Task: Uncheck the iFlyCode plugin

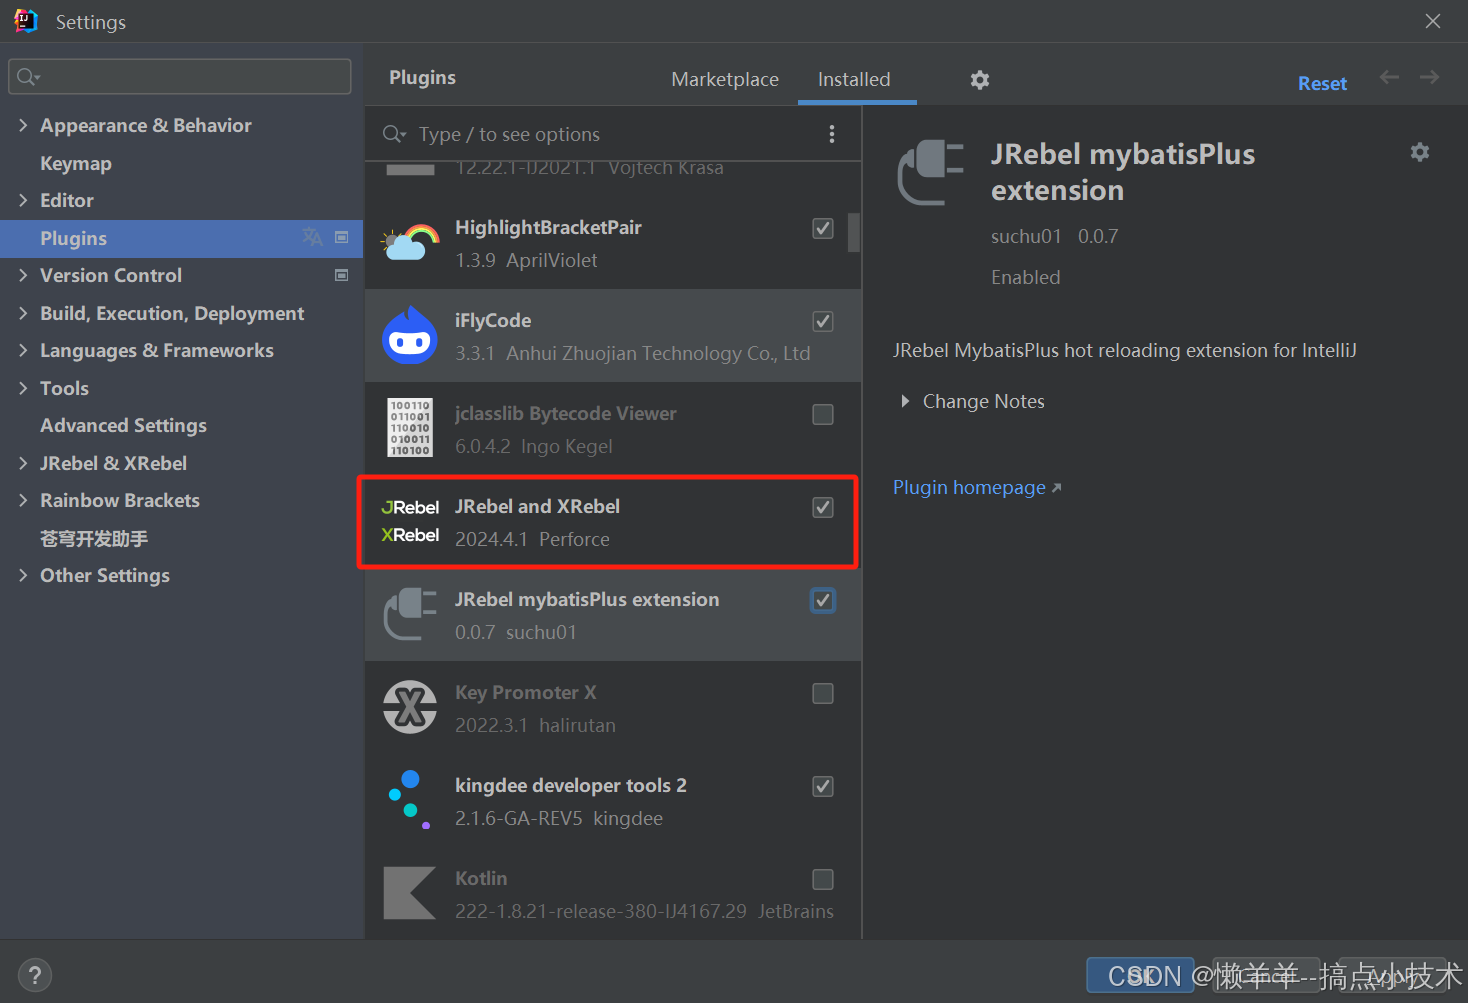Action: 823,321
